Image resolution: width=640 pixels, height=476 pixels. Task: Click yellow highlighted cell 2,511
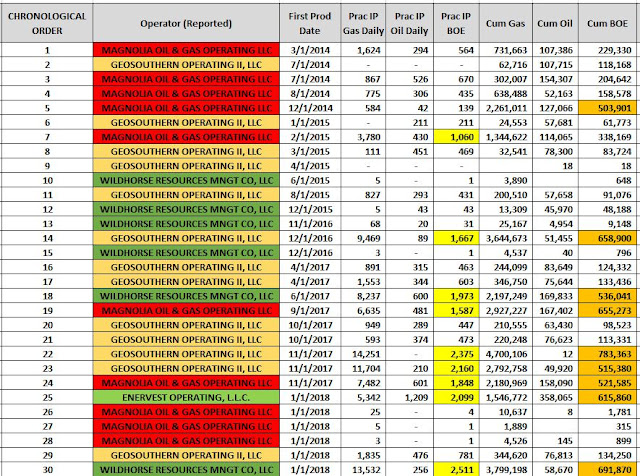(x=456, y=470)
